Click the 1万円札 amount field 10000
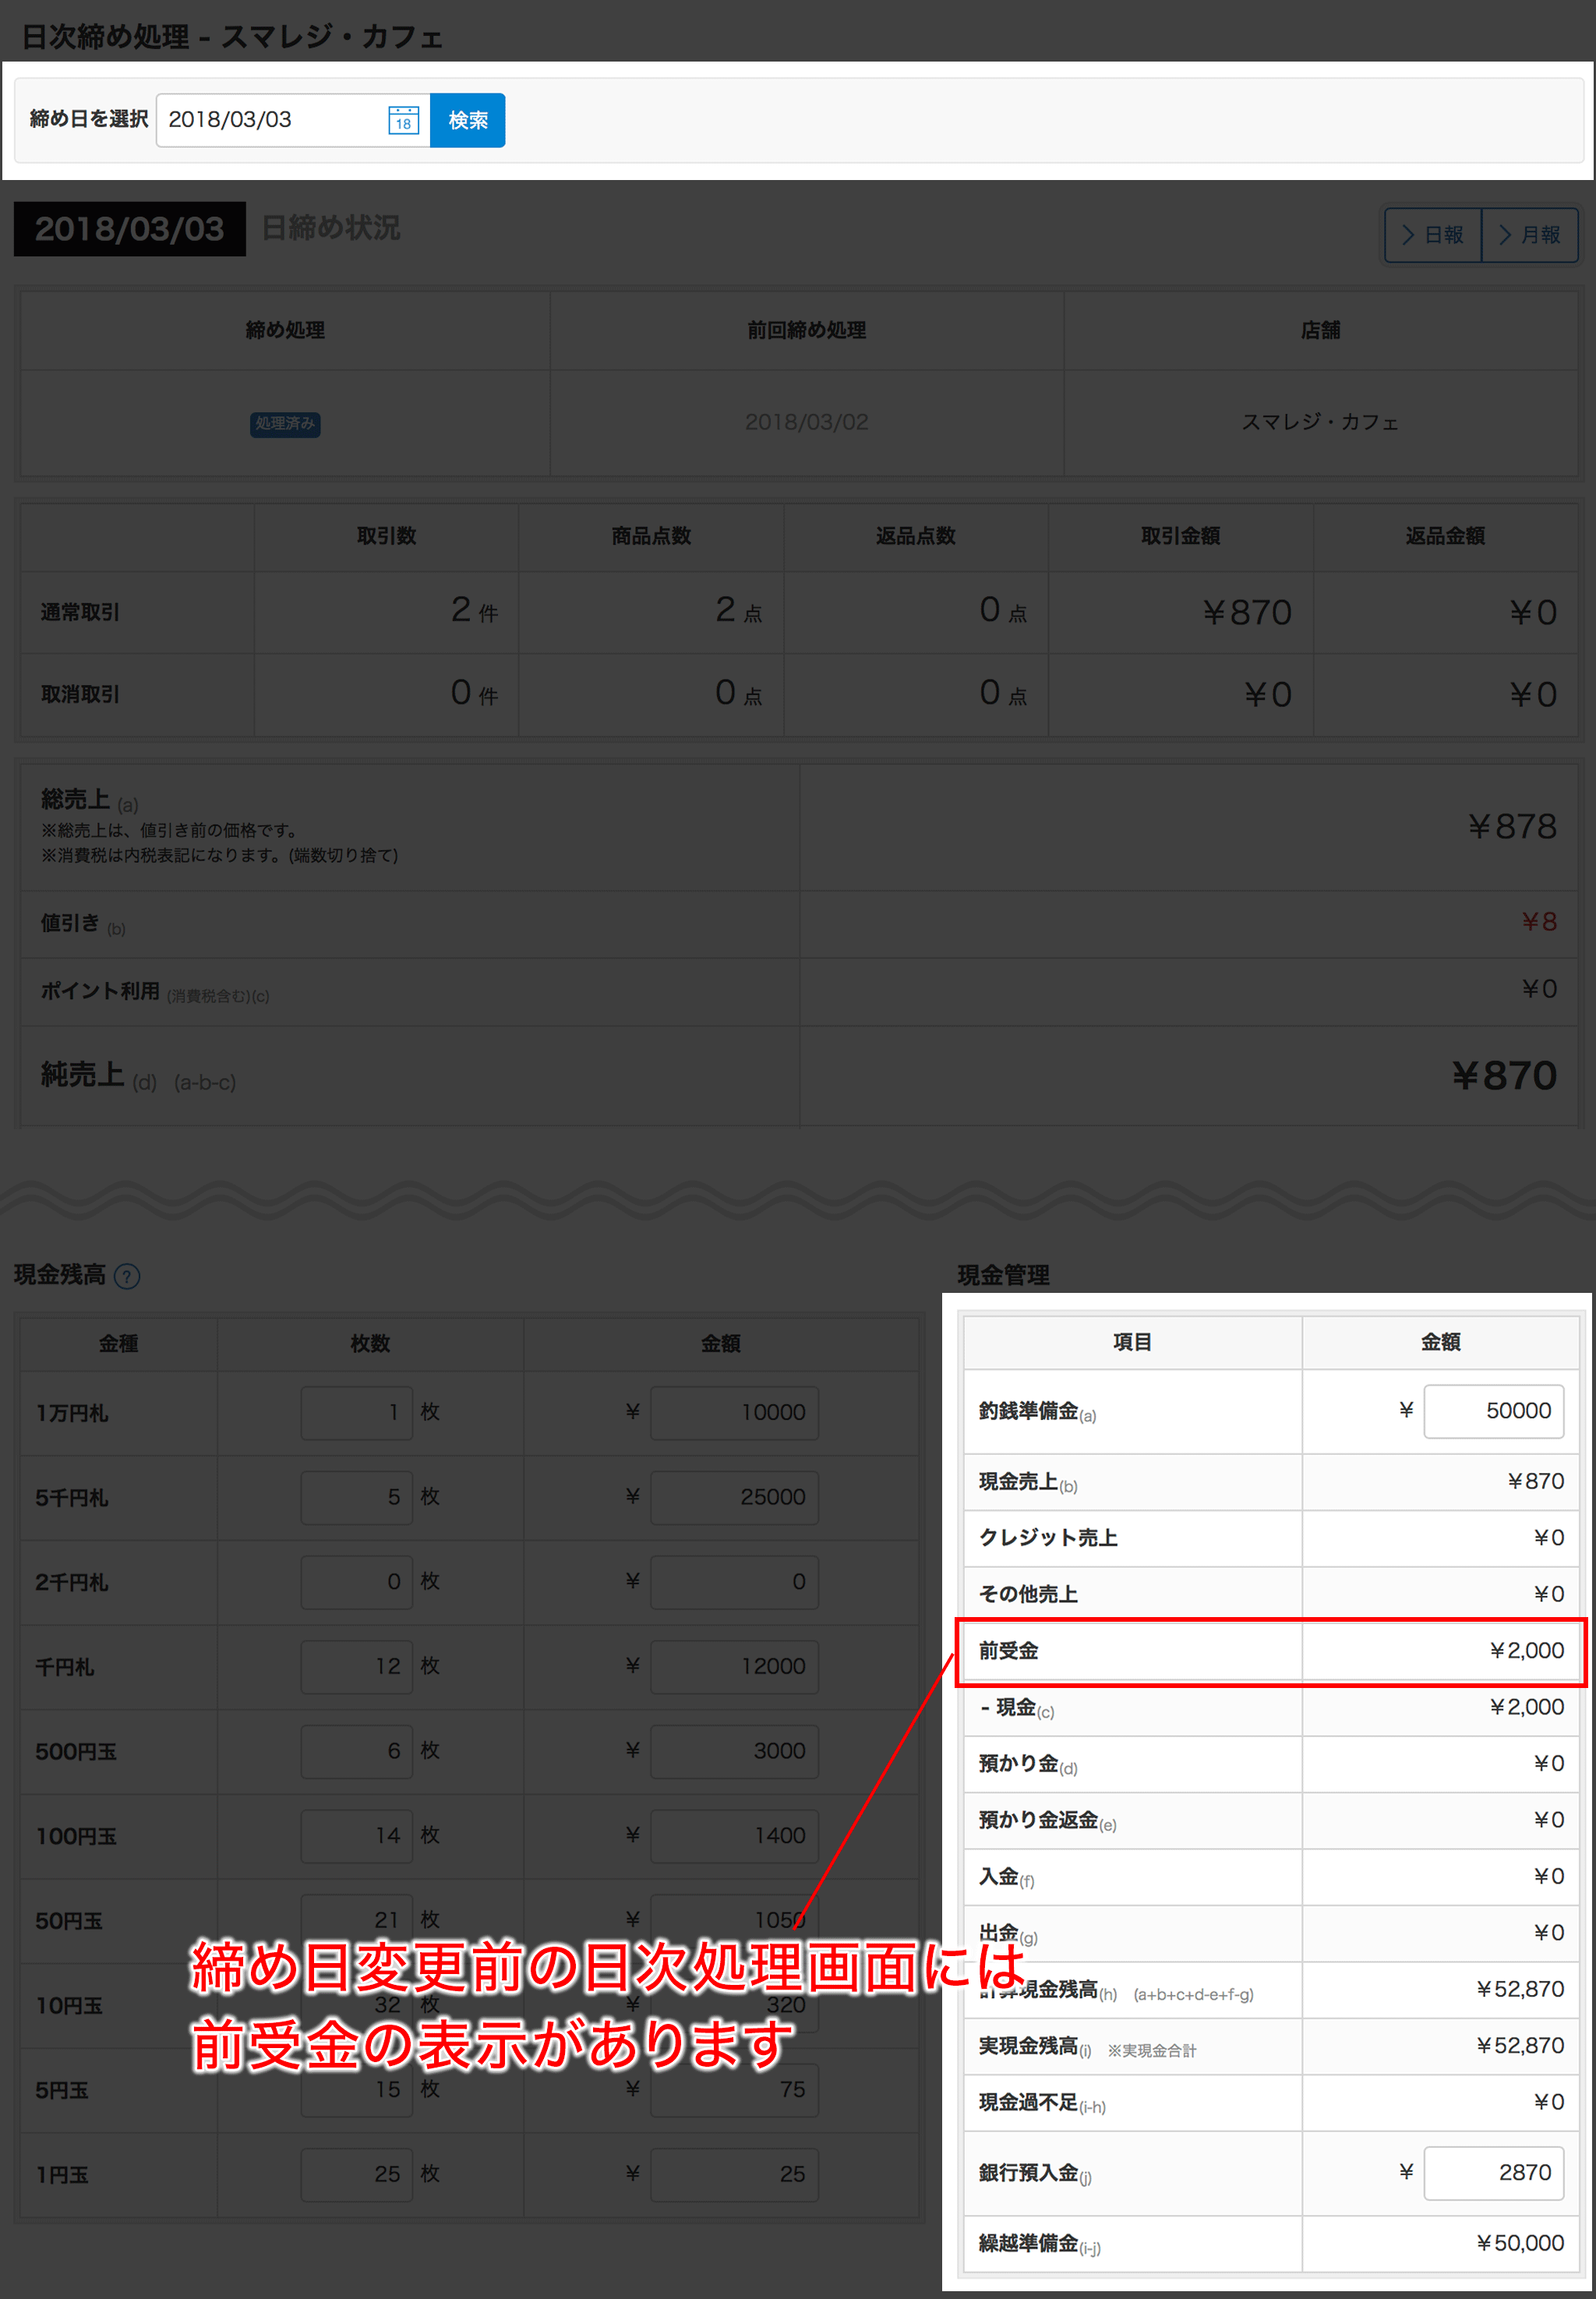The width and height of the screenshot is (1596, 2299). click(x=734, y=1412)
